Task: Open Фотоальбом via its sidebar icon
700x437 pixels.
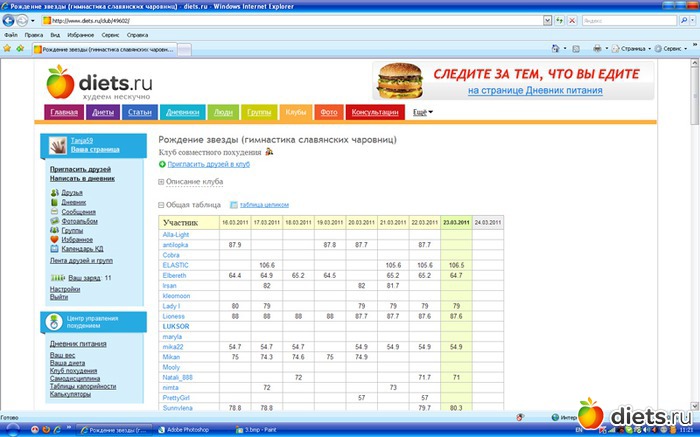Action: pos(54,221)
